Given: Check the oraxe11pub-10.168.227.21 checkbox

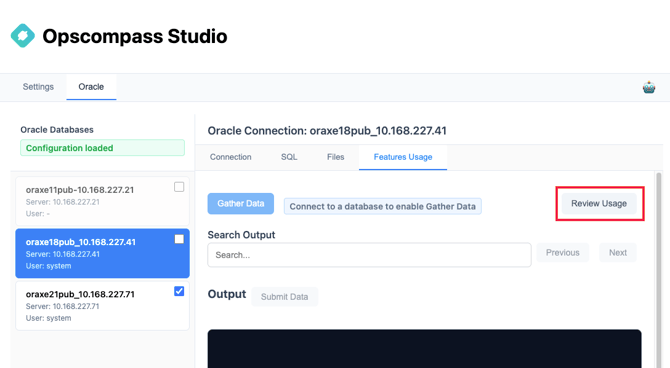Looking at the screenshot, I should 179,187.
